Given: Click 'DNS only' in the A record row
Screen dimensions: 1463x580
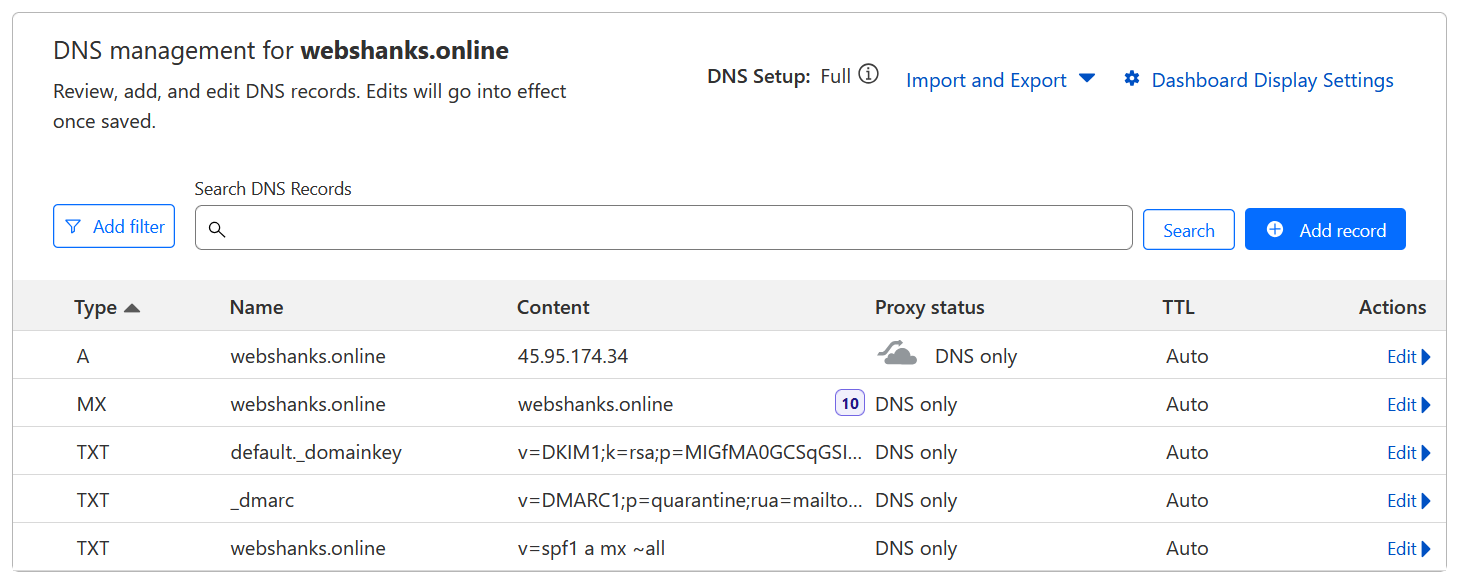Looking at the screenshot, I should (x=976, y=356).
